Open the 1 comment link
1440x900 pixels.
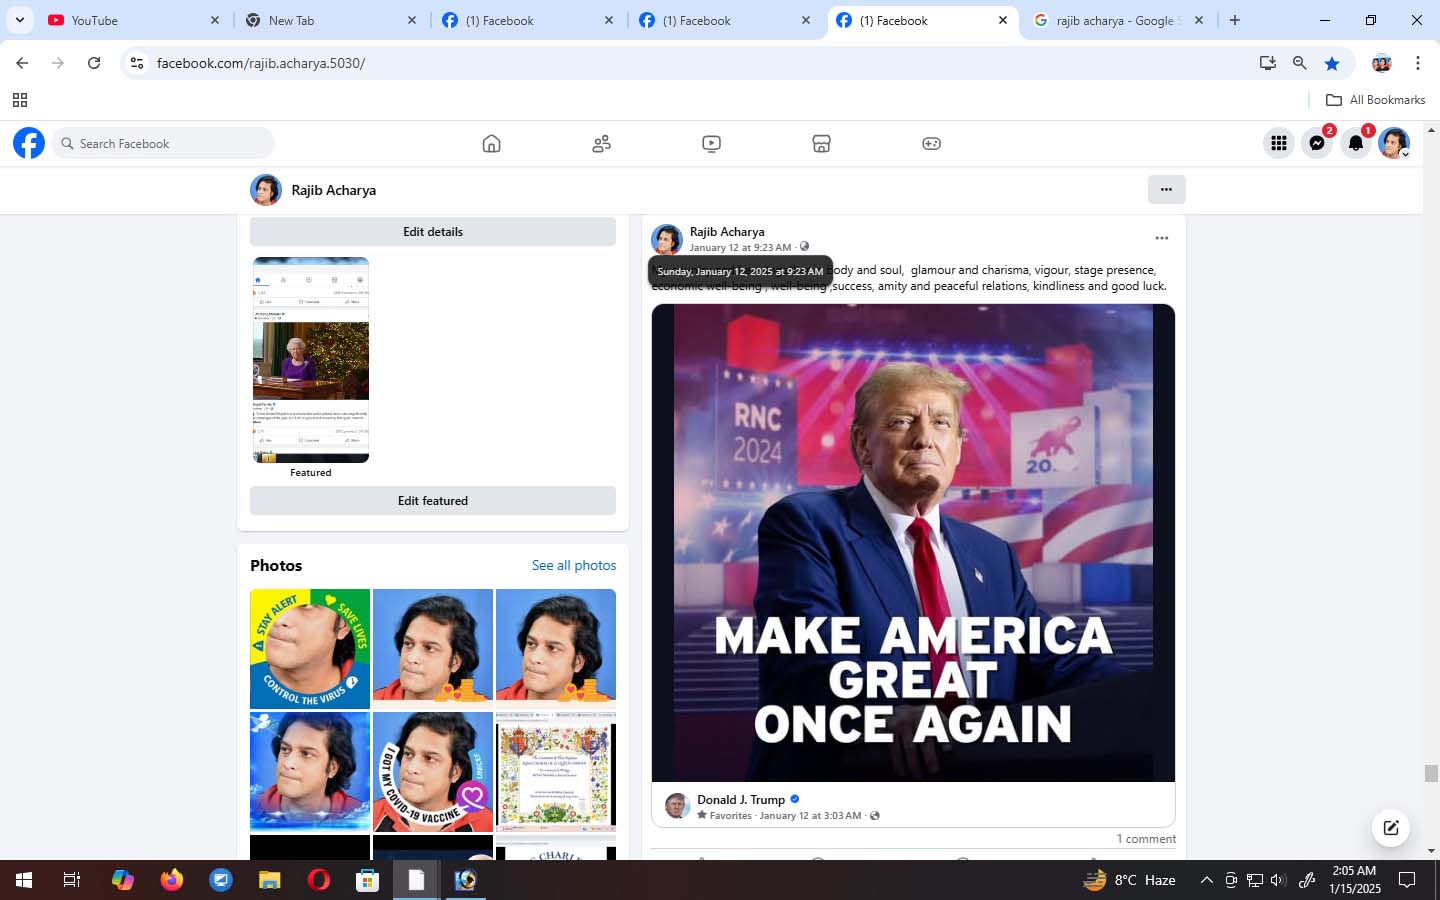tap(1146, 839)
